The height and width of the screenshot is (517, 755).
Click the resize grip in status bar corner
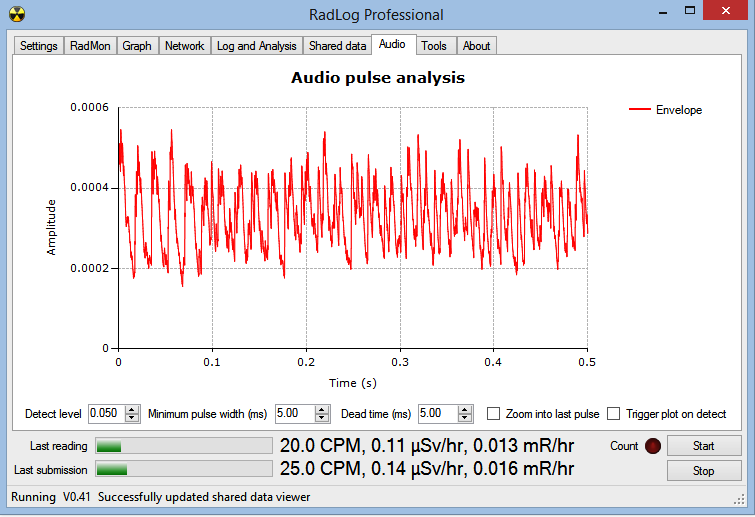point(739,499)
